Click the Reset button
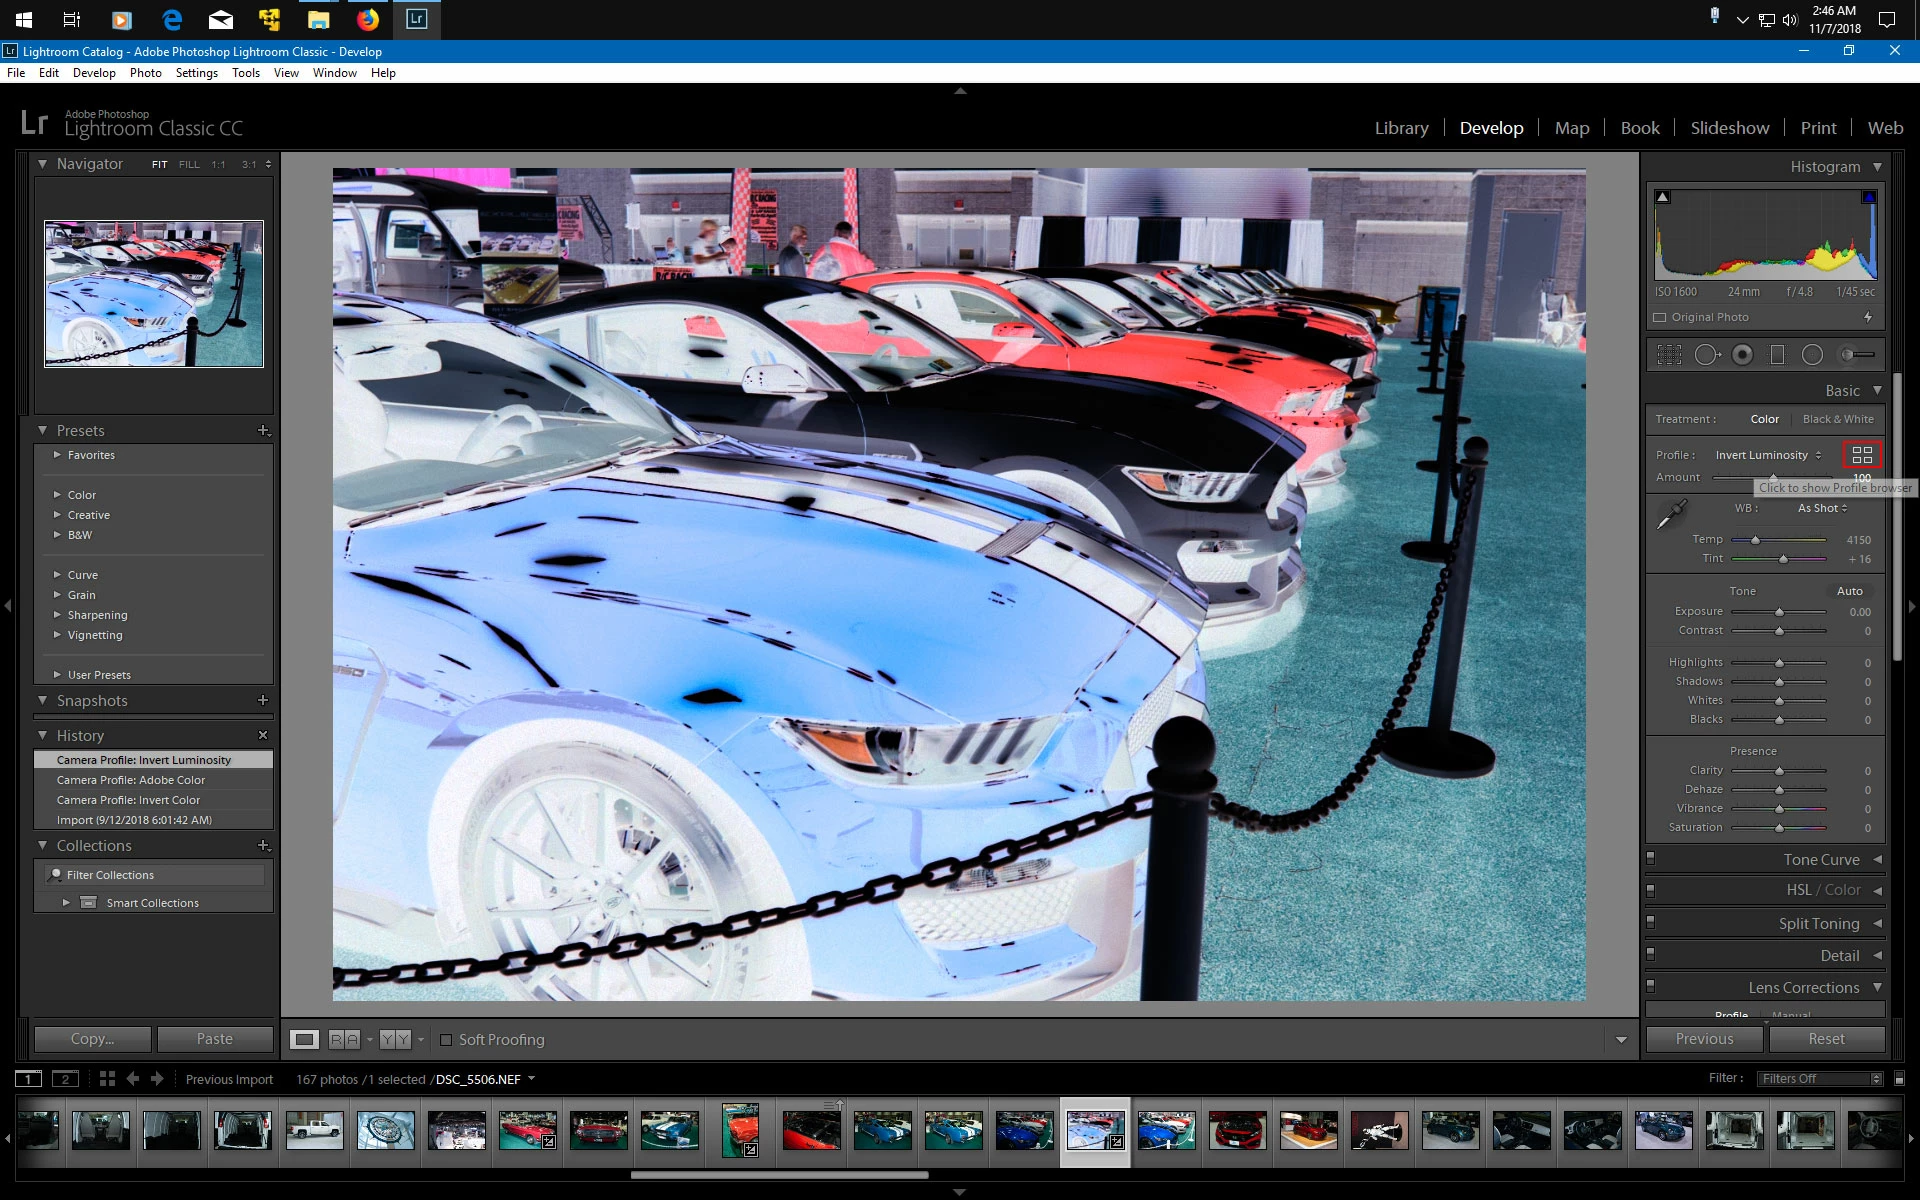The height and width of the screenshot is (1200, 1920). (x=1825, y=1039)
